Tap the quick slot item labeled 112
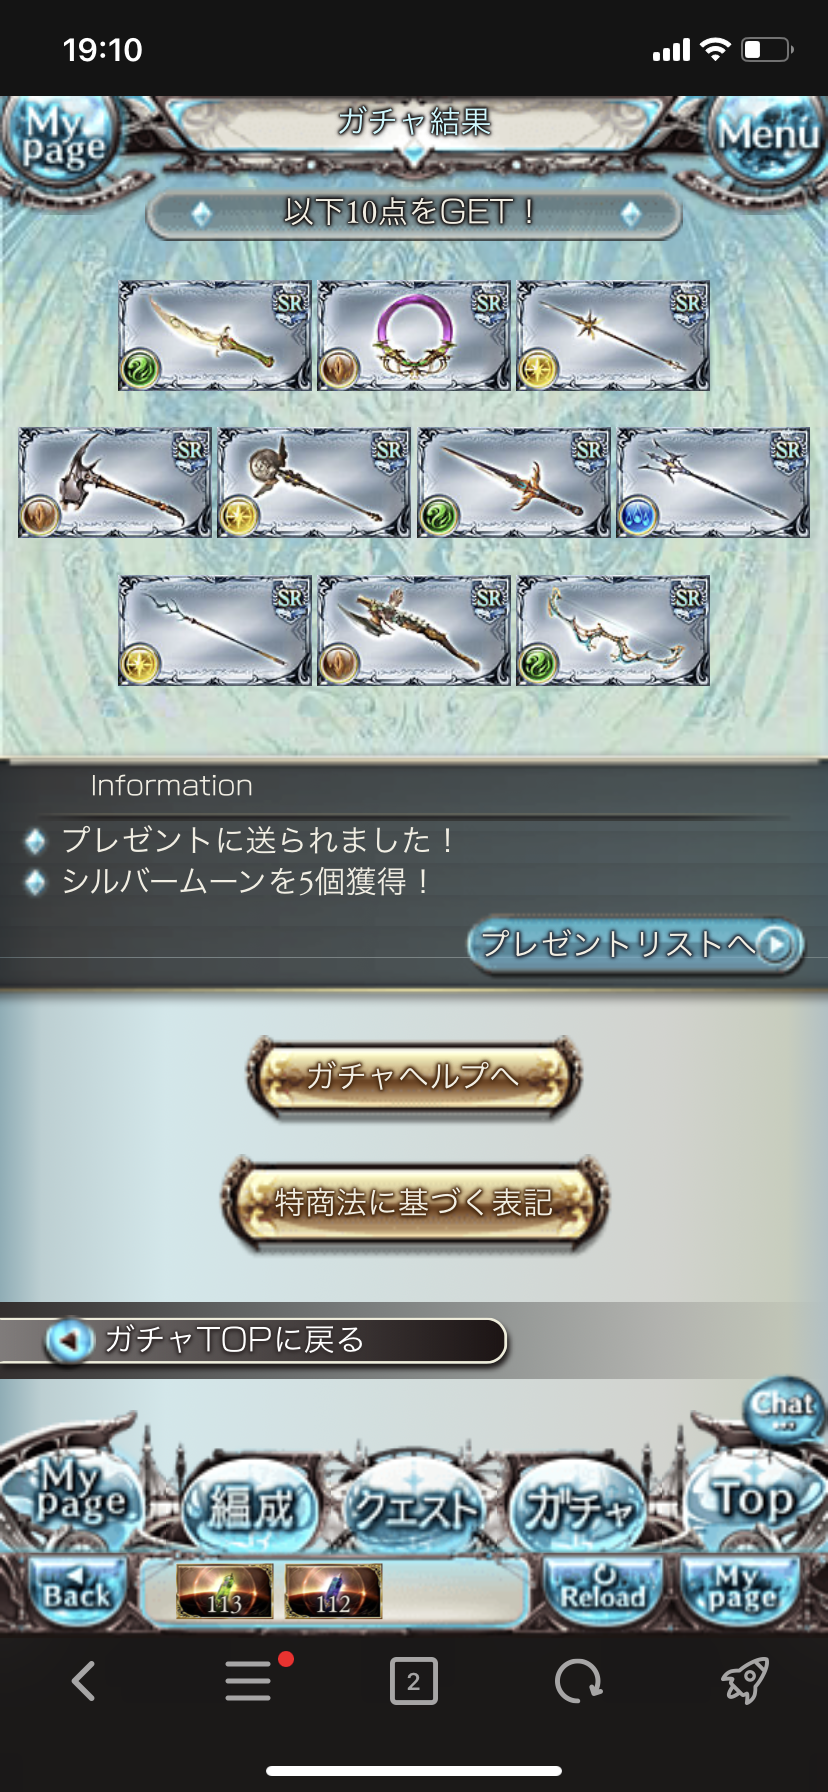The image size is (828, 1792). click(x=333, y=1592)
